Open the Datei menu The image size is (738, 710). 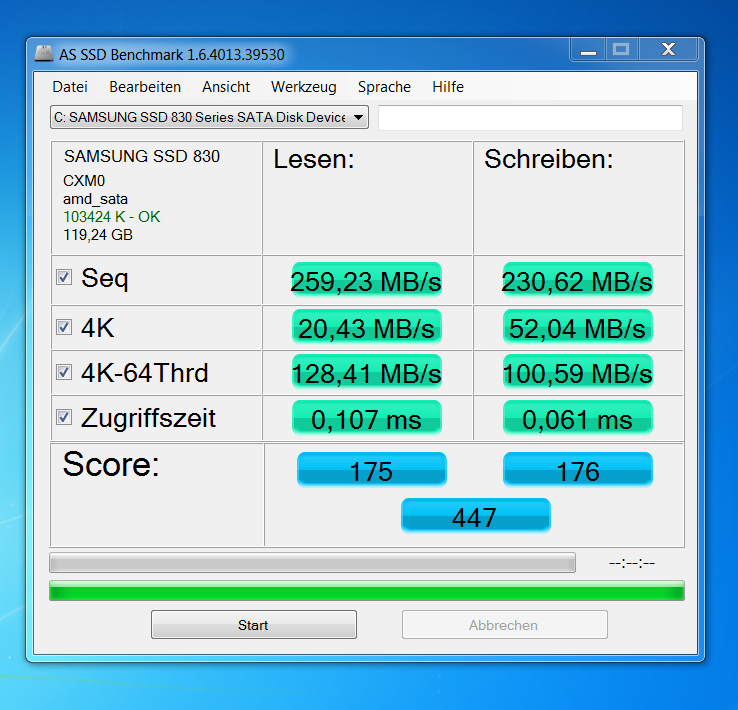point(70,87)
